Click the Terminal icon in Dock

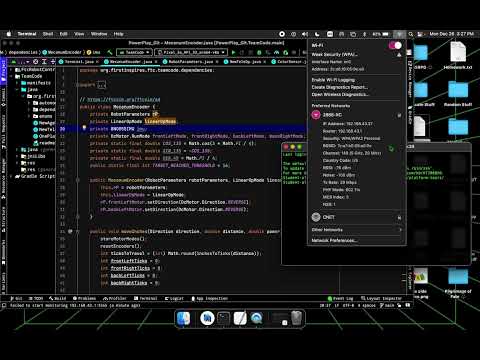223,319
